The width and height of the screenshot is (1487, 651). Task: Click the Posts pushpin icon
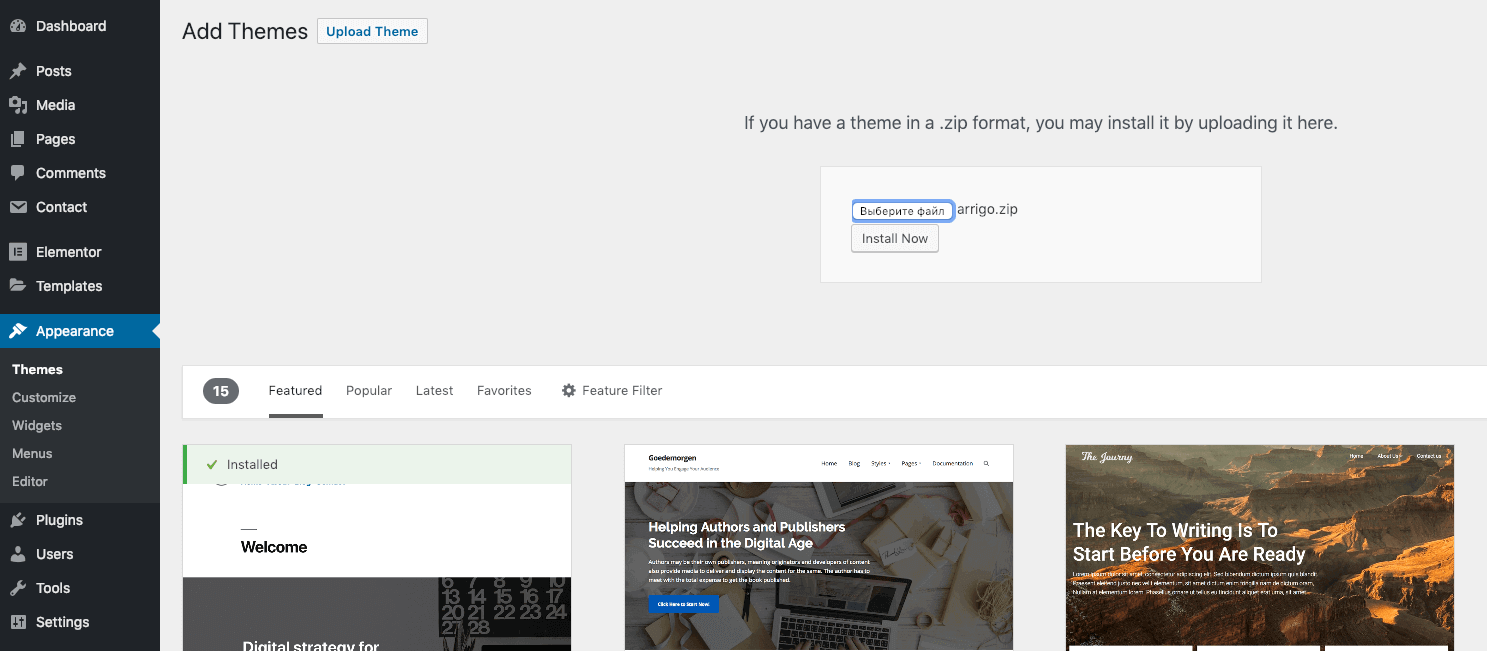(18, 71)
